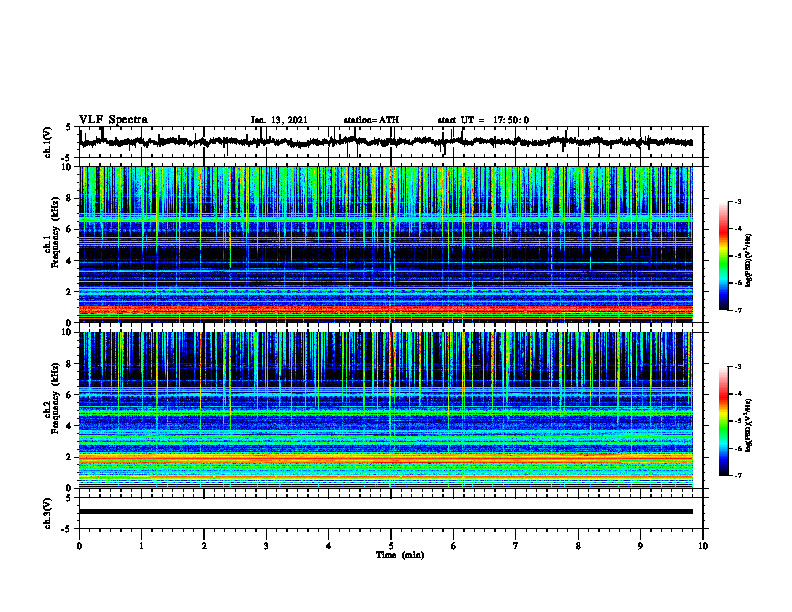Viewport: 792px width, 612px height.
Task: Click the ch.2 spectrogram panel
Action: (385, 410)
